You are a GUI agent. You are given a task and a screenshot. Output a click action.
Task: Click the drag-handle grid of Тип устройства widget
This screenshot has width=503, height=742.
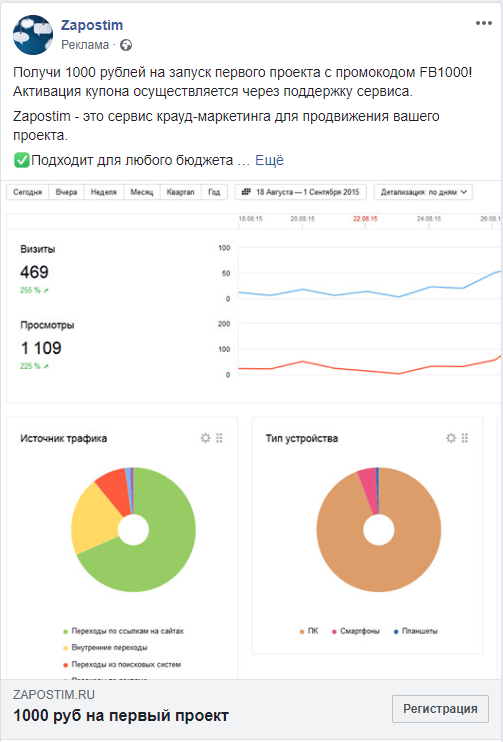pyautogui.click(x=465, y=438)
